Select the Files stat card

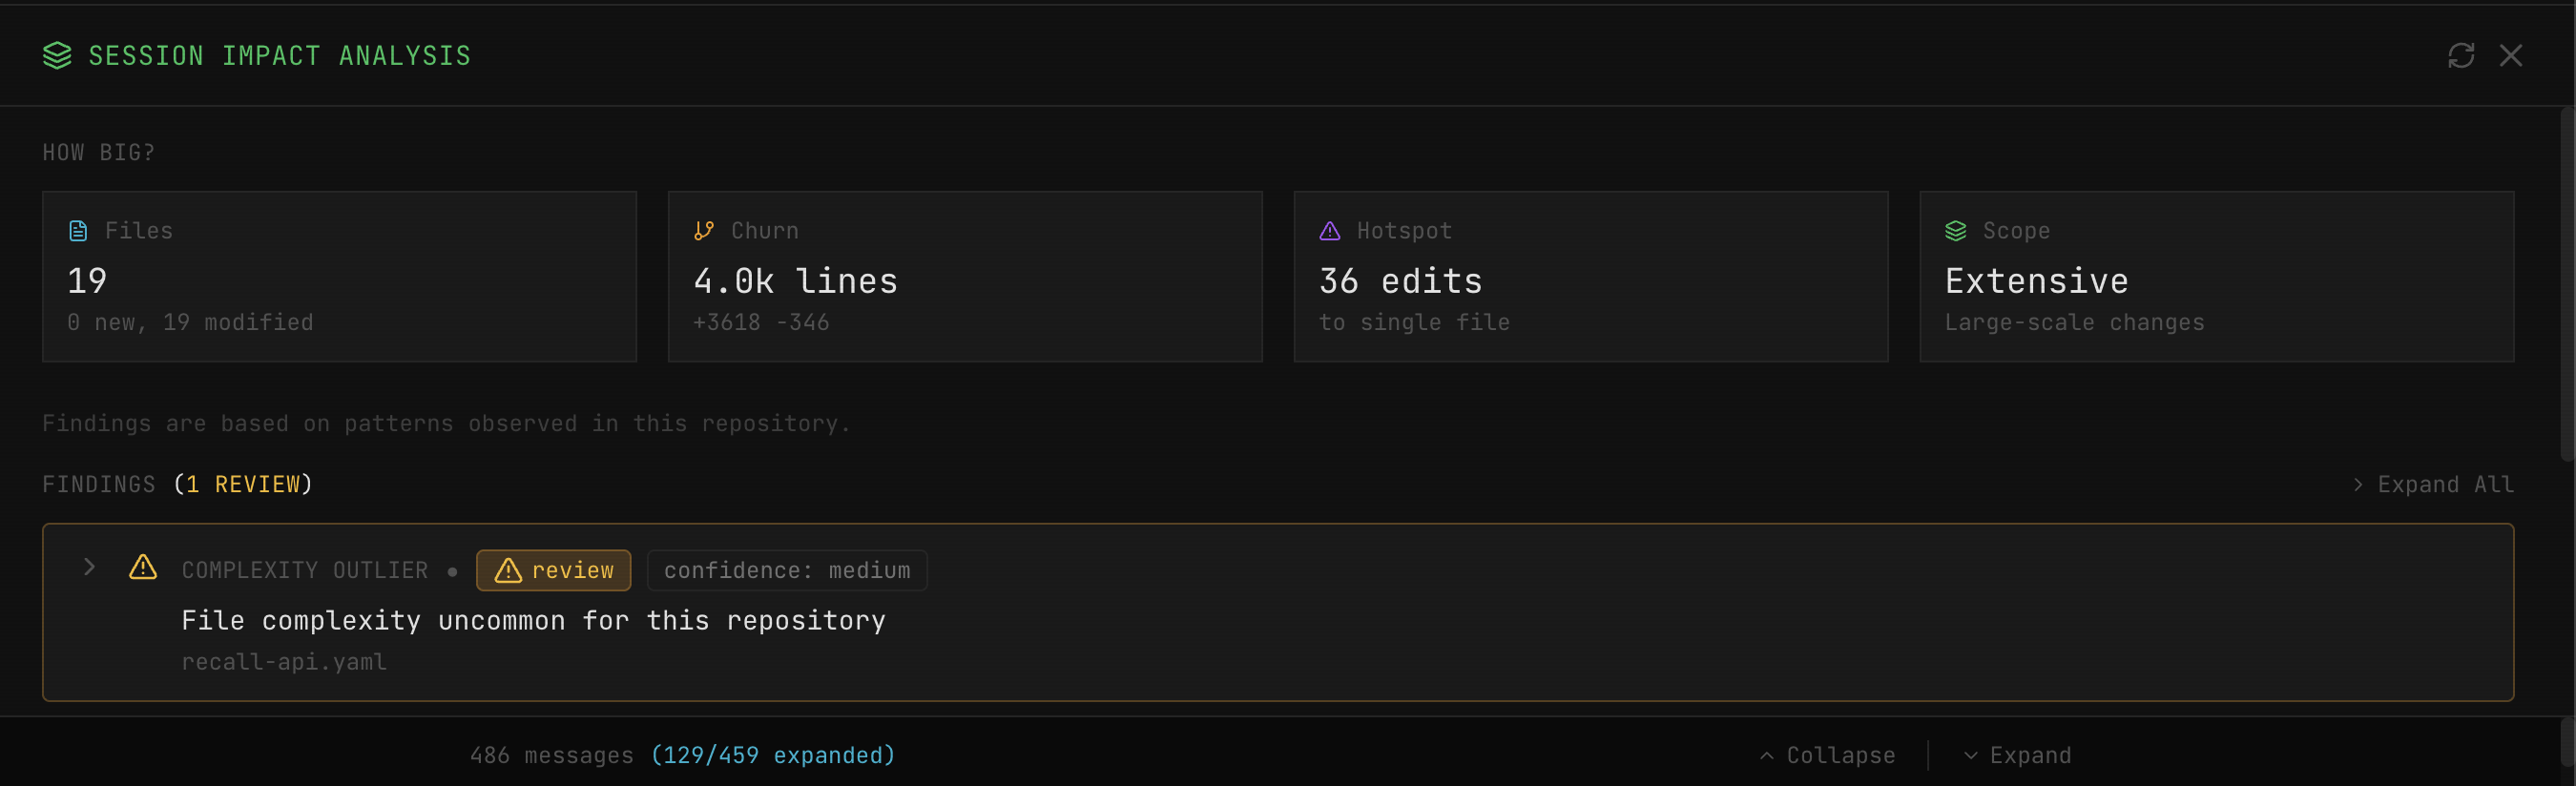[x=339, y=276]
